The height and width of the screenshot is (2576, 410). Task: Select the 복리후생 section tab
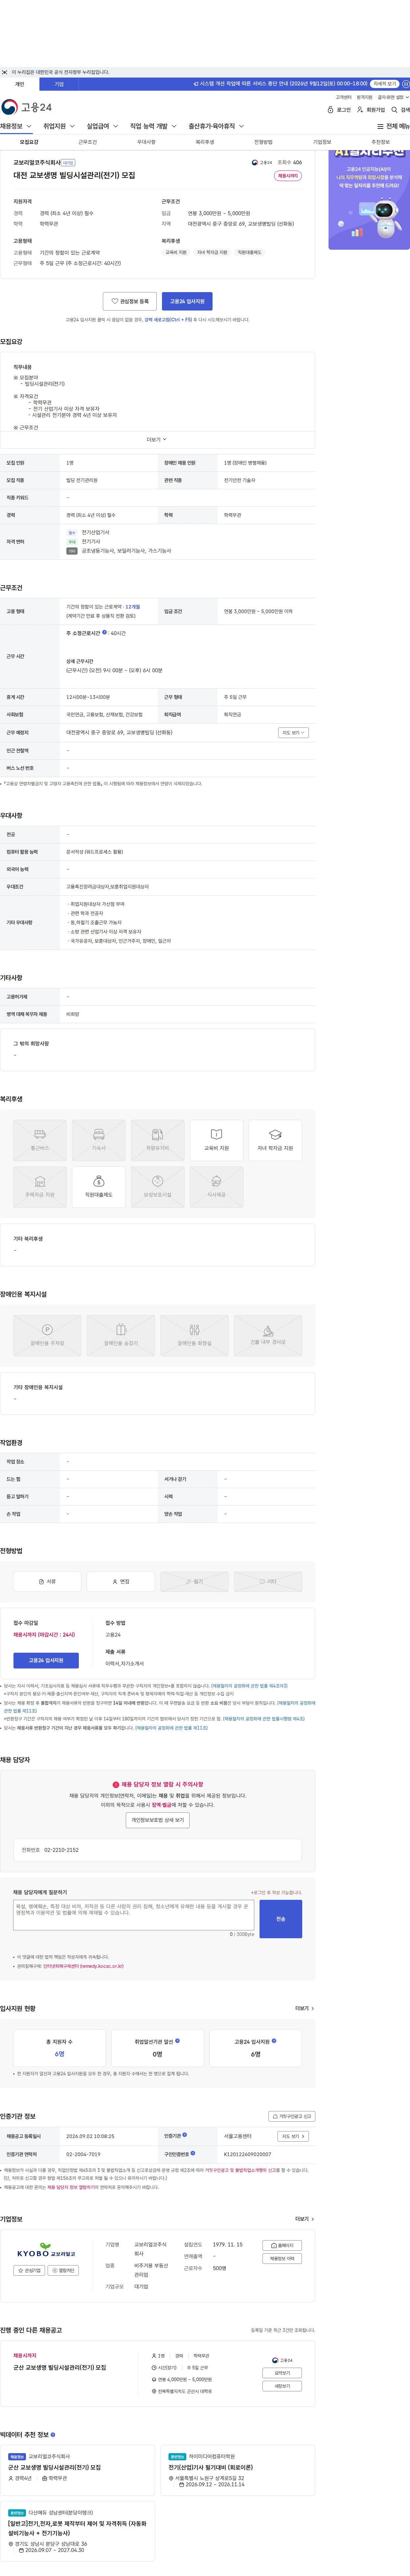point(205,142)
